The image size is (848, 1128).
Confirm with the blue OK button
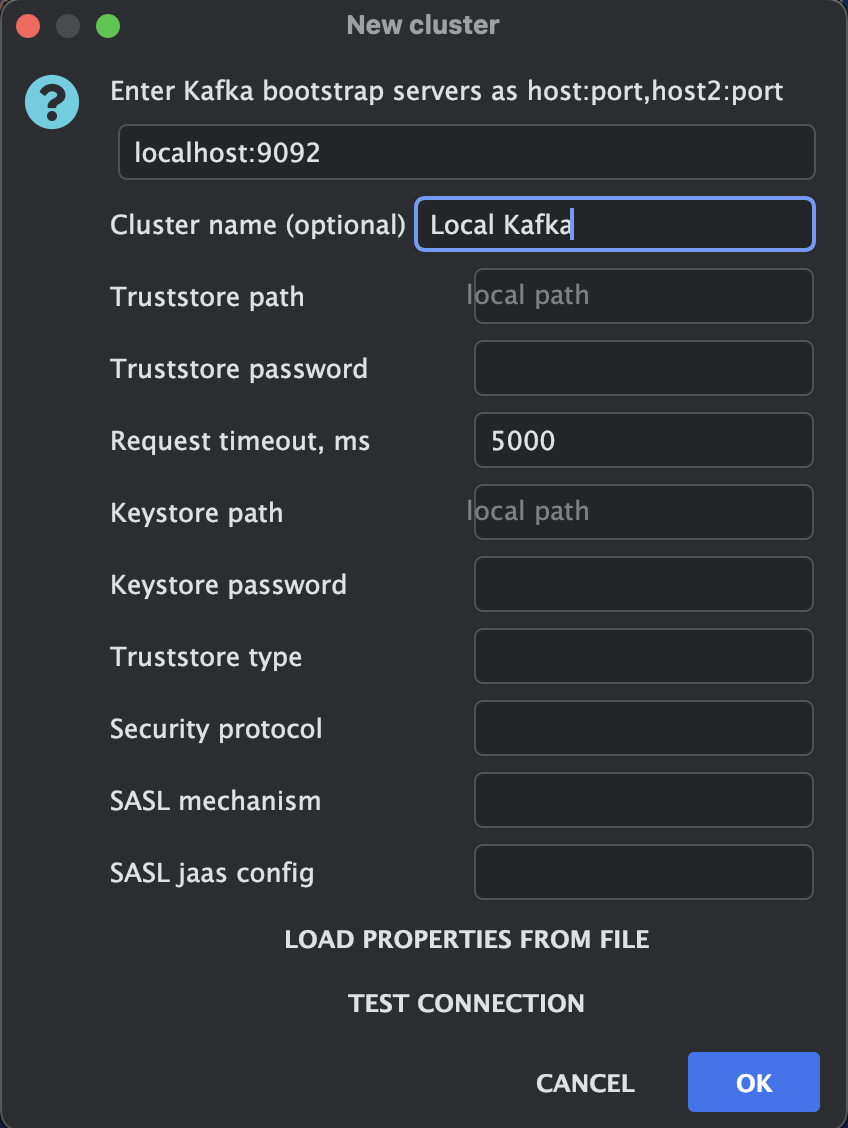[x=753, y=1082]
